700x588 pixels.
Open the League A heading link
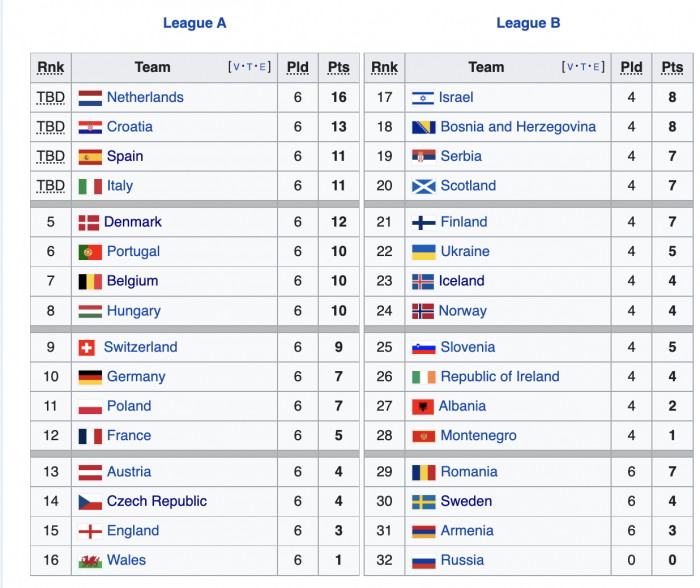(x=195, y=23)
